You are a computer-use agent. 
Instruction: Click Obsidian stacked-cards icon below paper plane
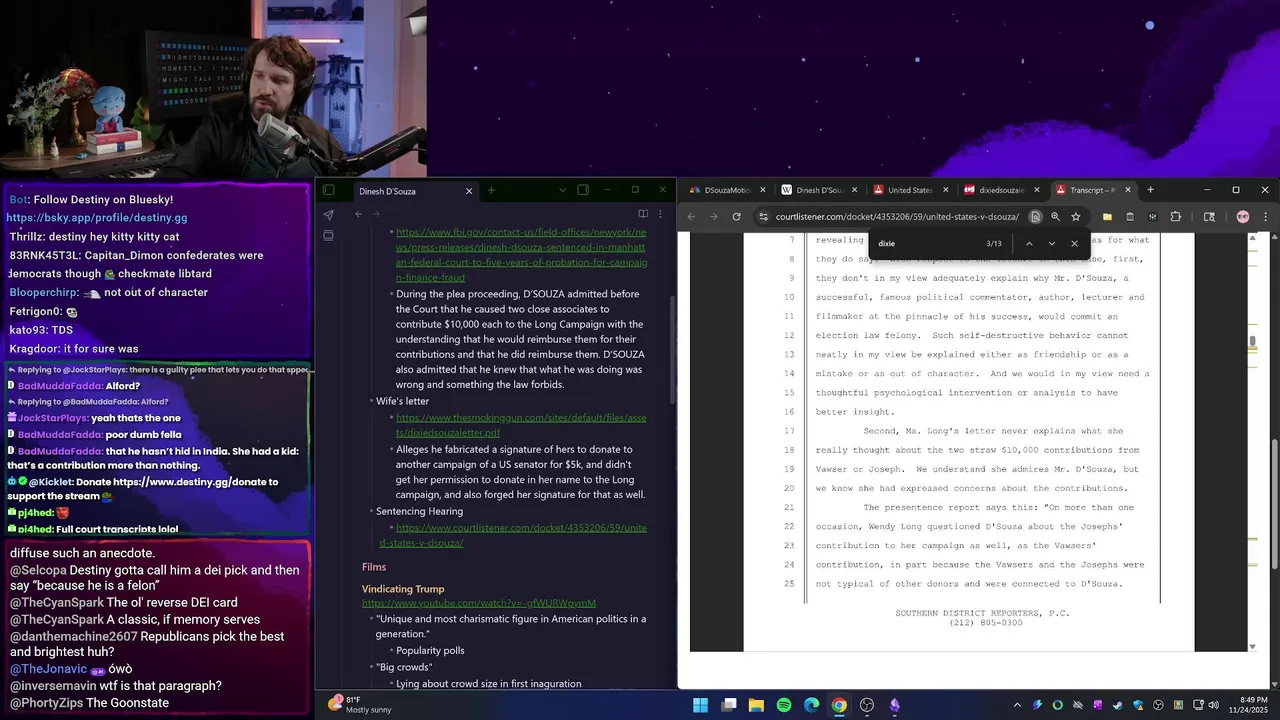click(328, 236)
